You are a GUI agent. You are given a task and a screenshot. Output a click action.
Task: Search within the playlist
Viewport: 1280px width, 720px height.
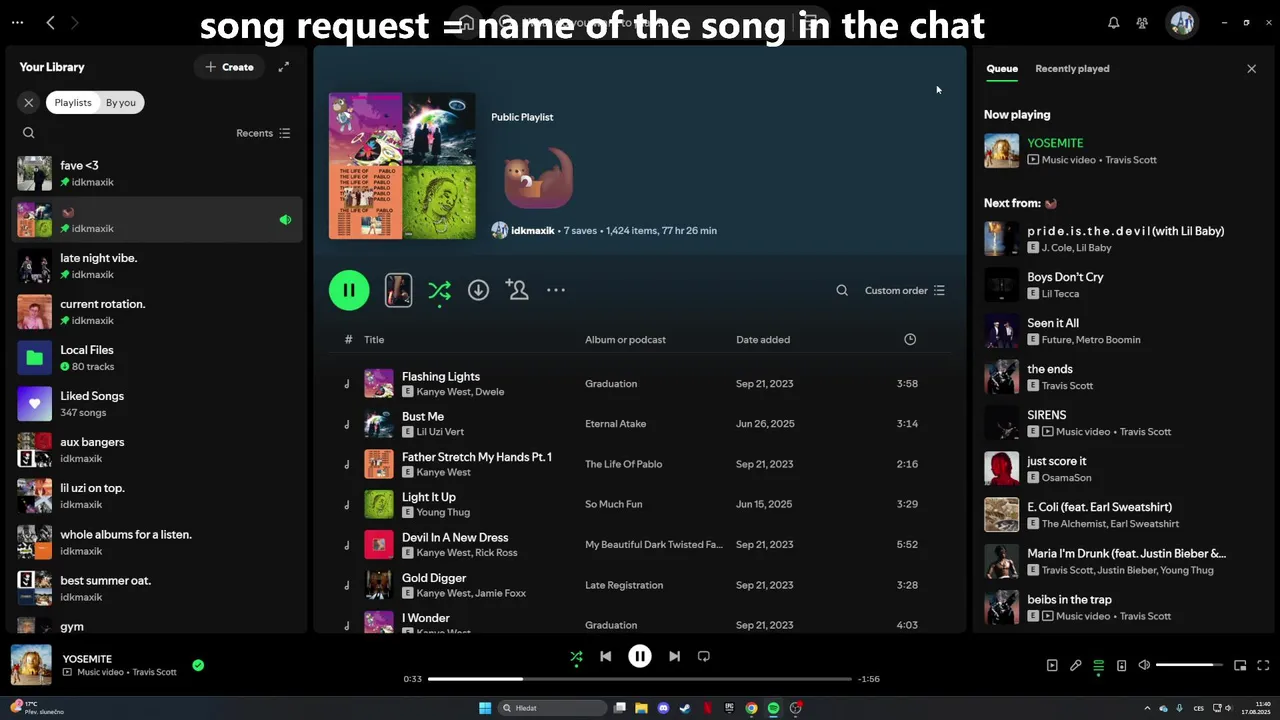click(842, 290)
